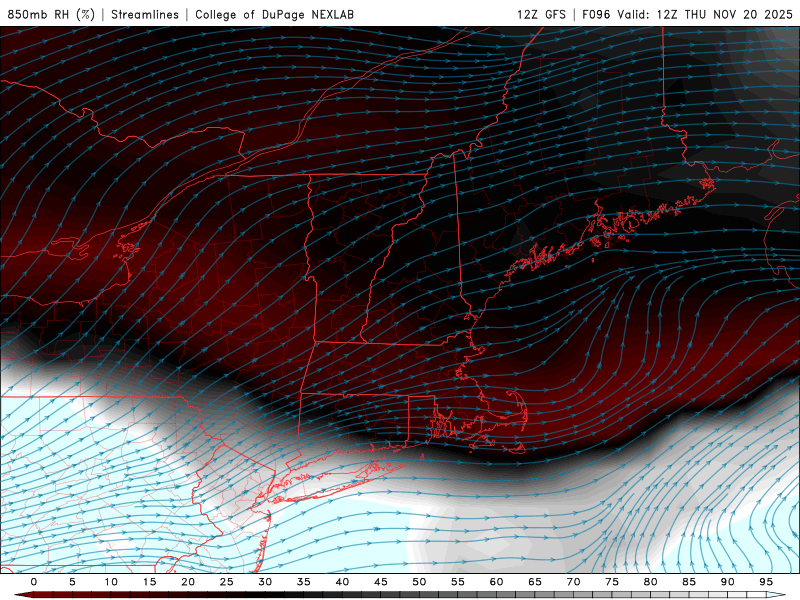The height and width of the screenshot is (600, 800).
Task: Click the "12Z GFS" model run label
Action: tap(541, 14)
